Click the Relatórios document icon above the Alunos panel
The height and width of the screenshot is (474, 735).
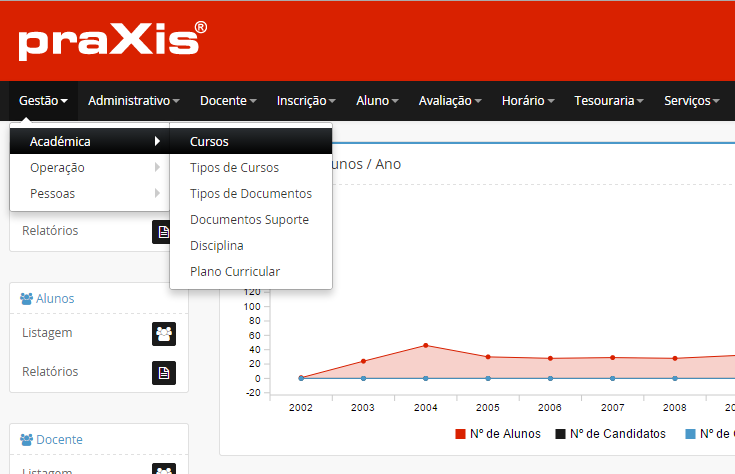point(164,232)
